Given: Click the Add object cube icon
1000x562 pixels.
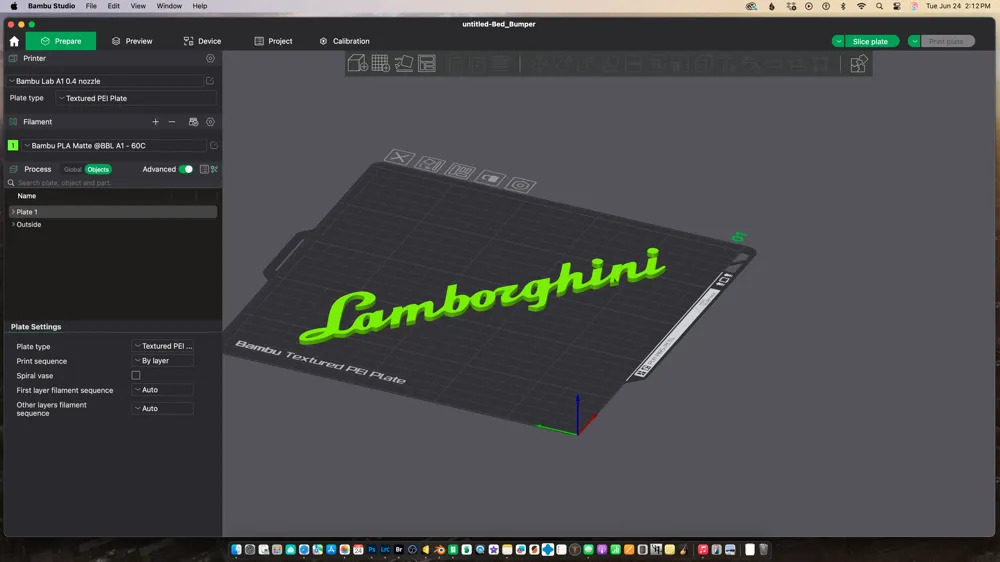Looking at the screenshot, I should pyautogui.click(x=357, y=63).
